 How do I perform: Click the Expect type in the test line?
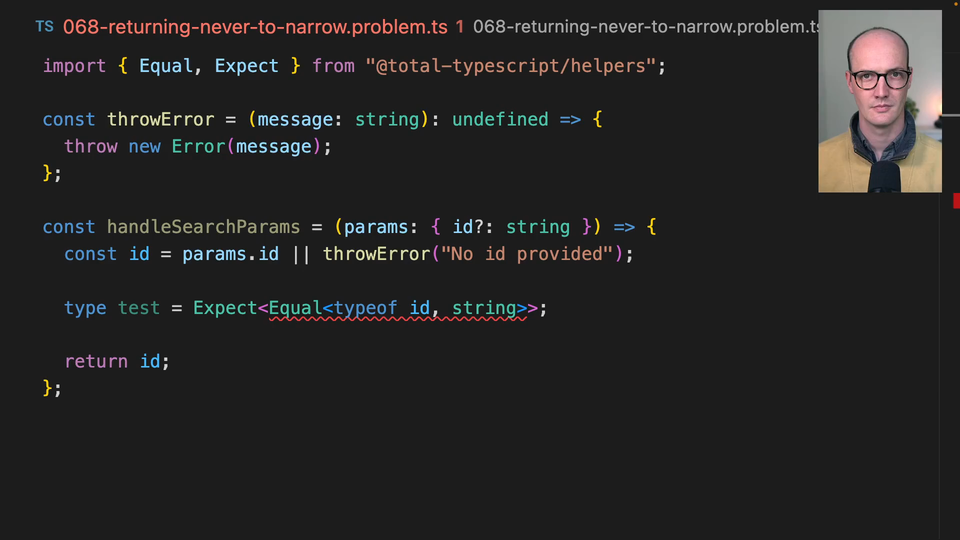click(x=225, y=308)
